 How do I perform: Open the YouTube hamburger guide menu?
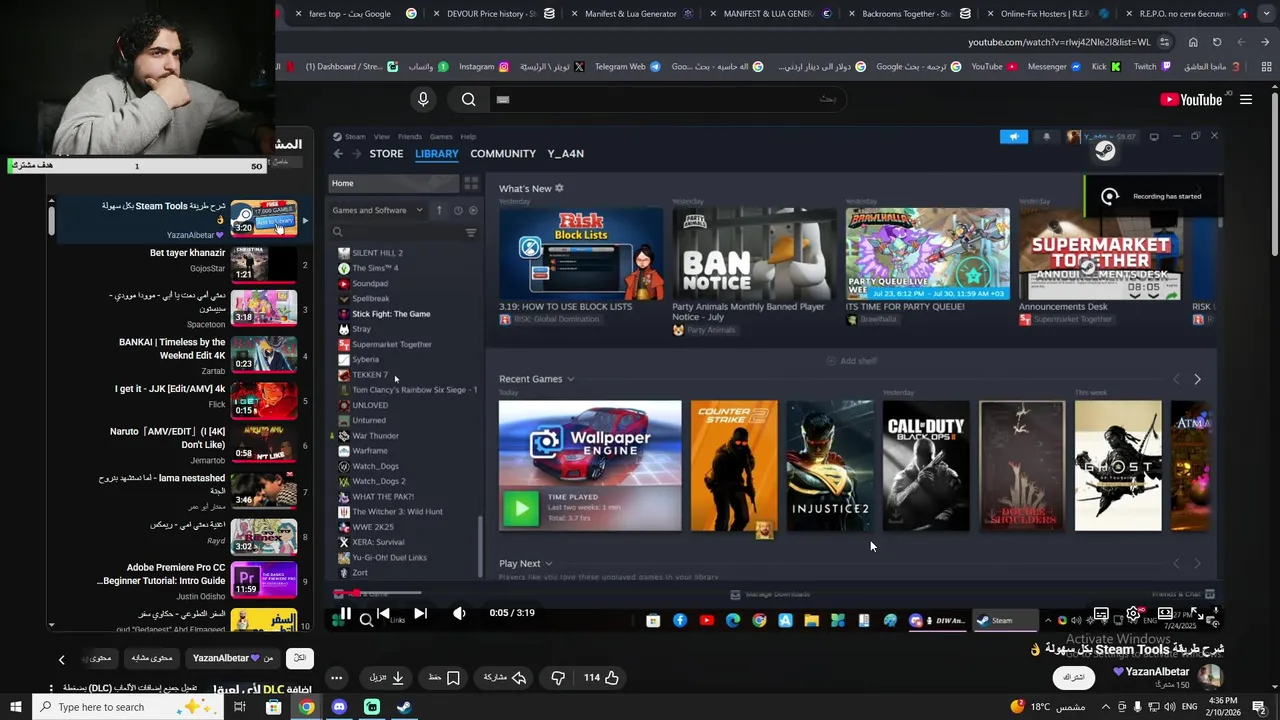click(x=1246, y=99)
